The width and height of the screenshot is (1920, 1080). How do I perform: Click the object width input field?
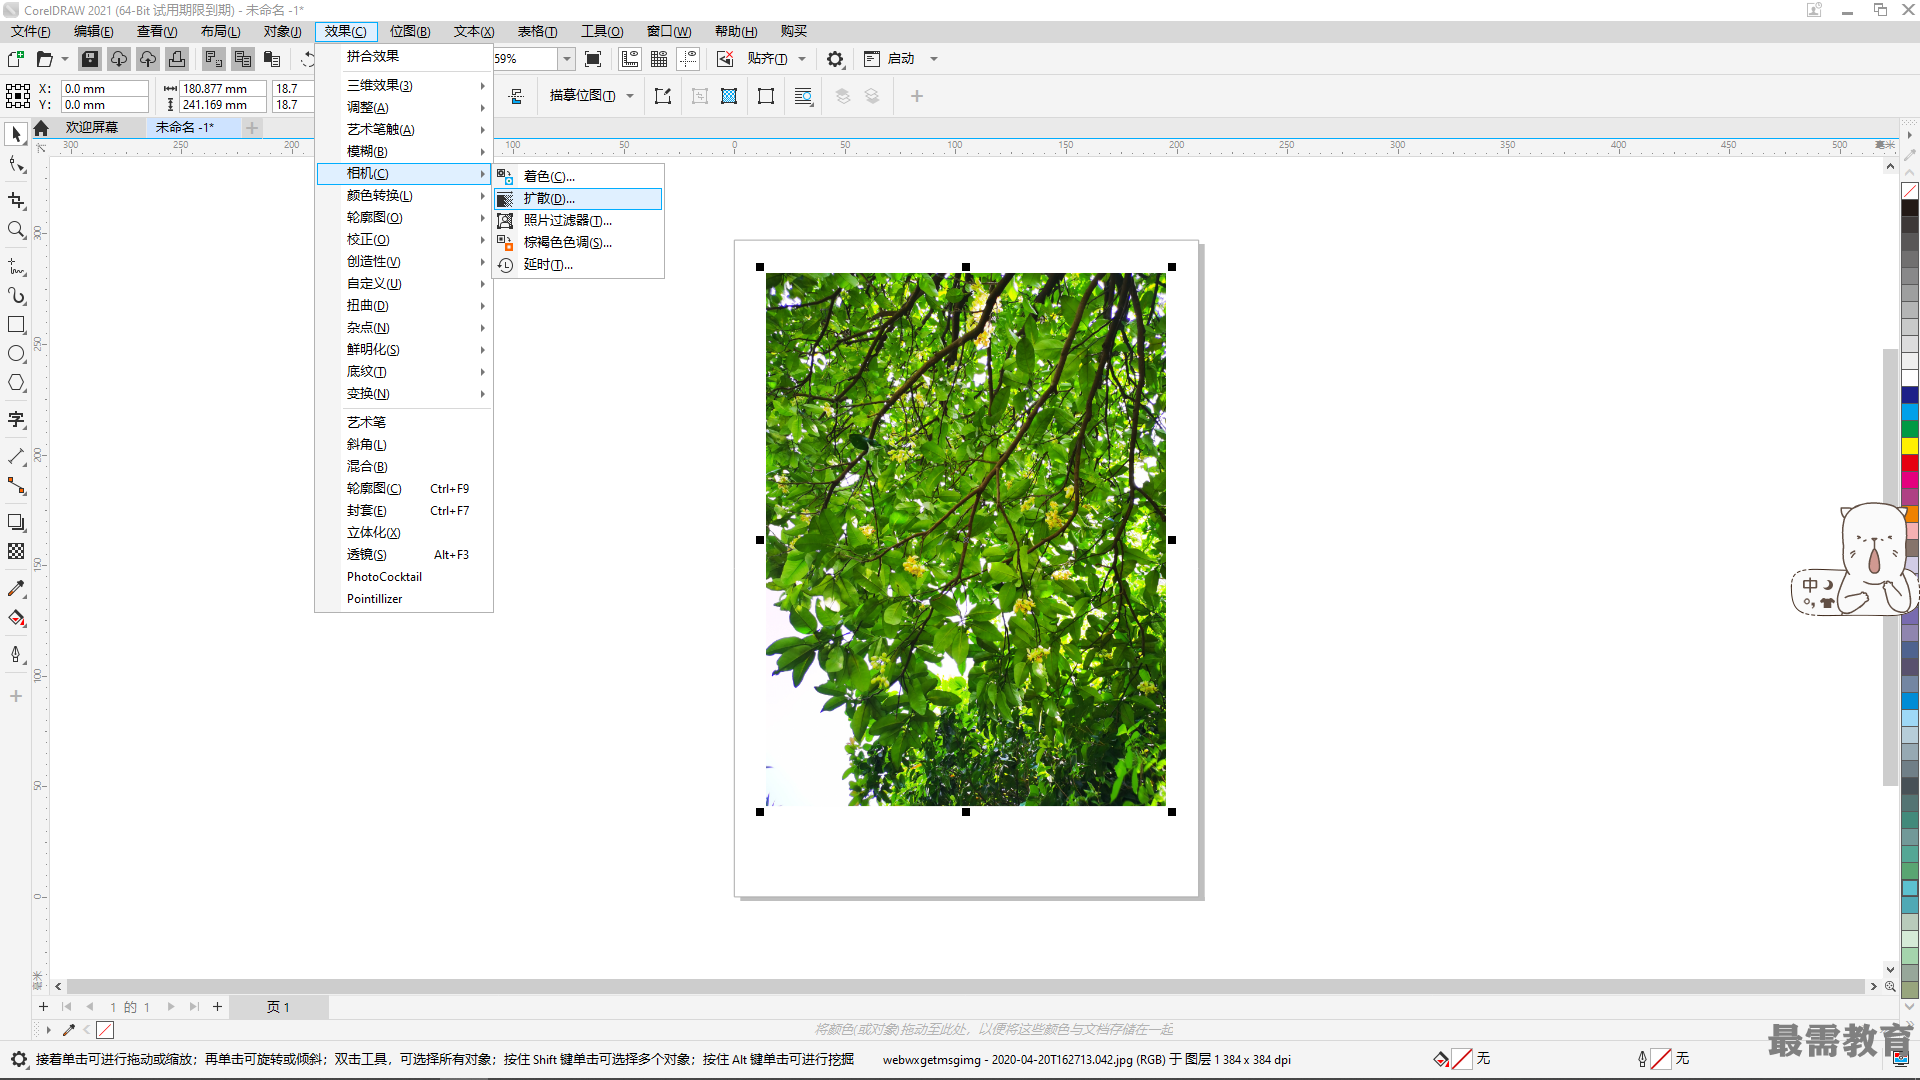point(222,88)
